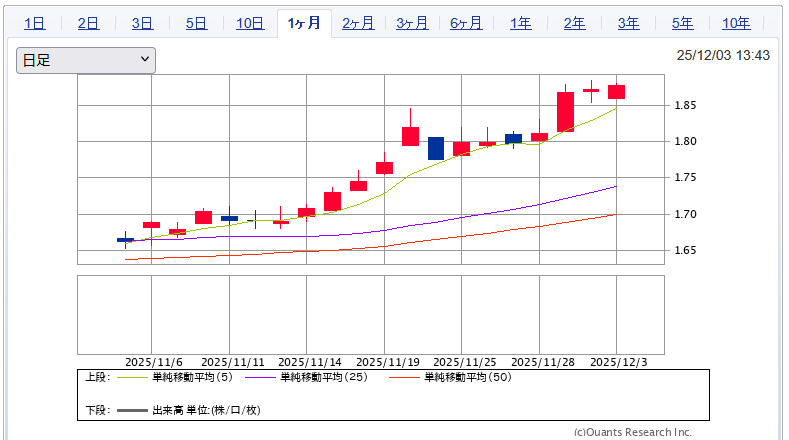Select the 1年 range tab

[520, 23]
